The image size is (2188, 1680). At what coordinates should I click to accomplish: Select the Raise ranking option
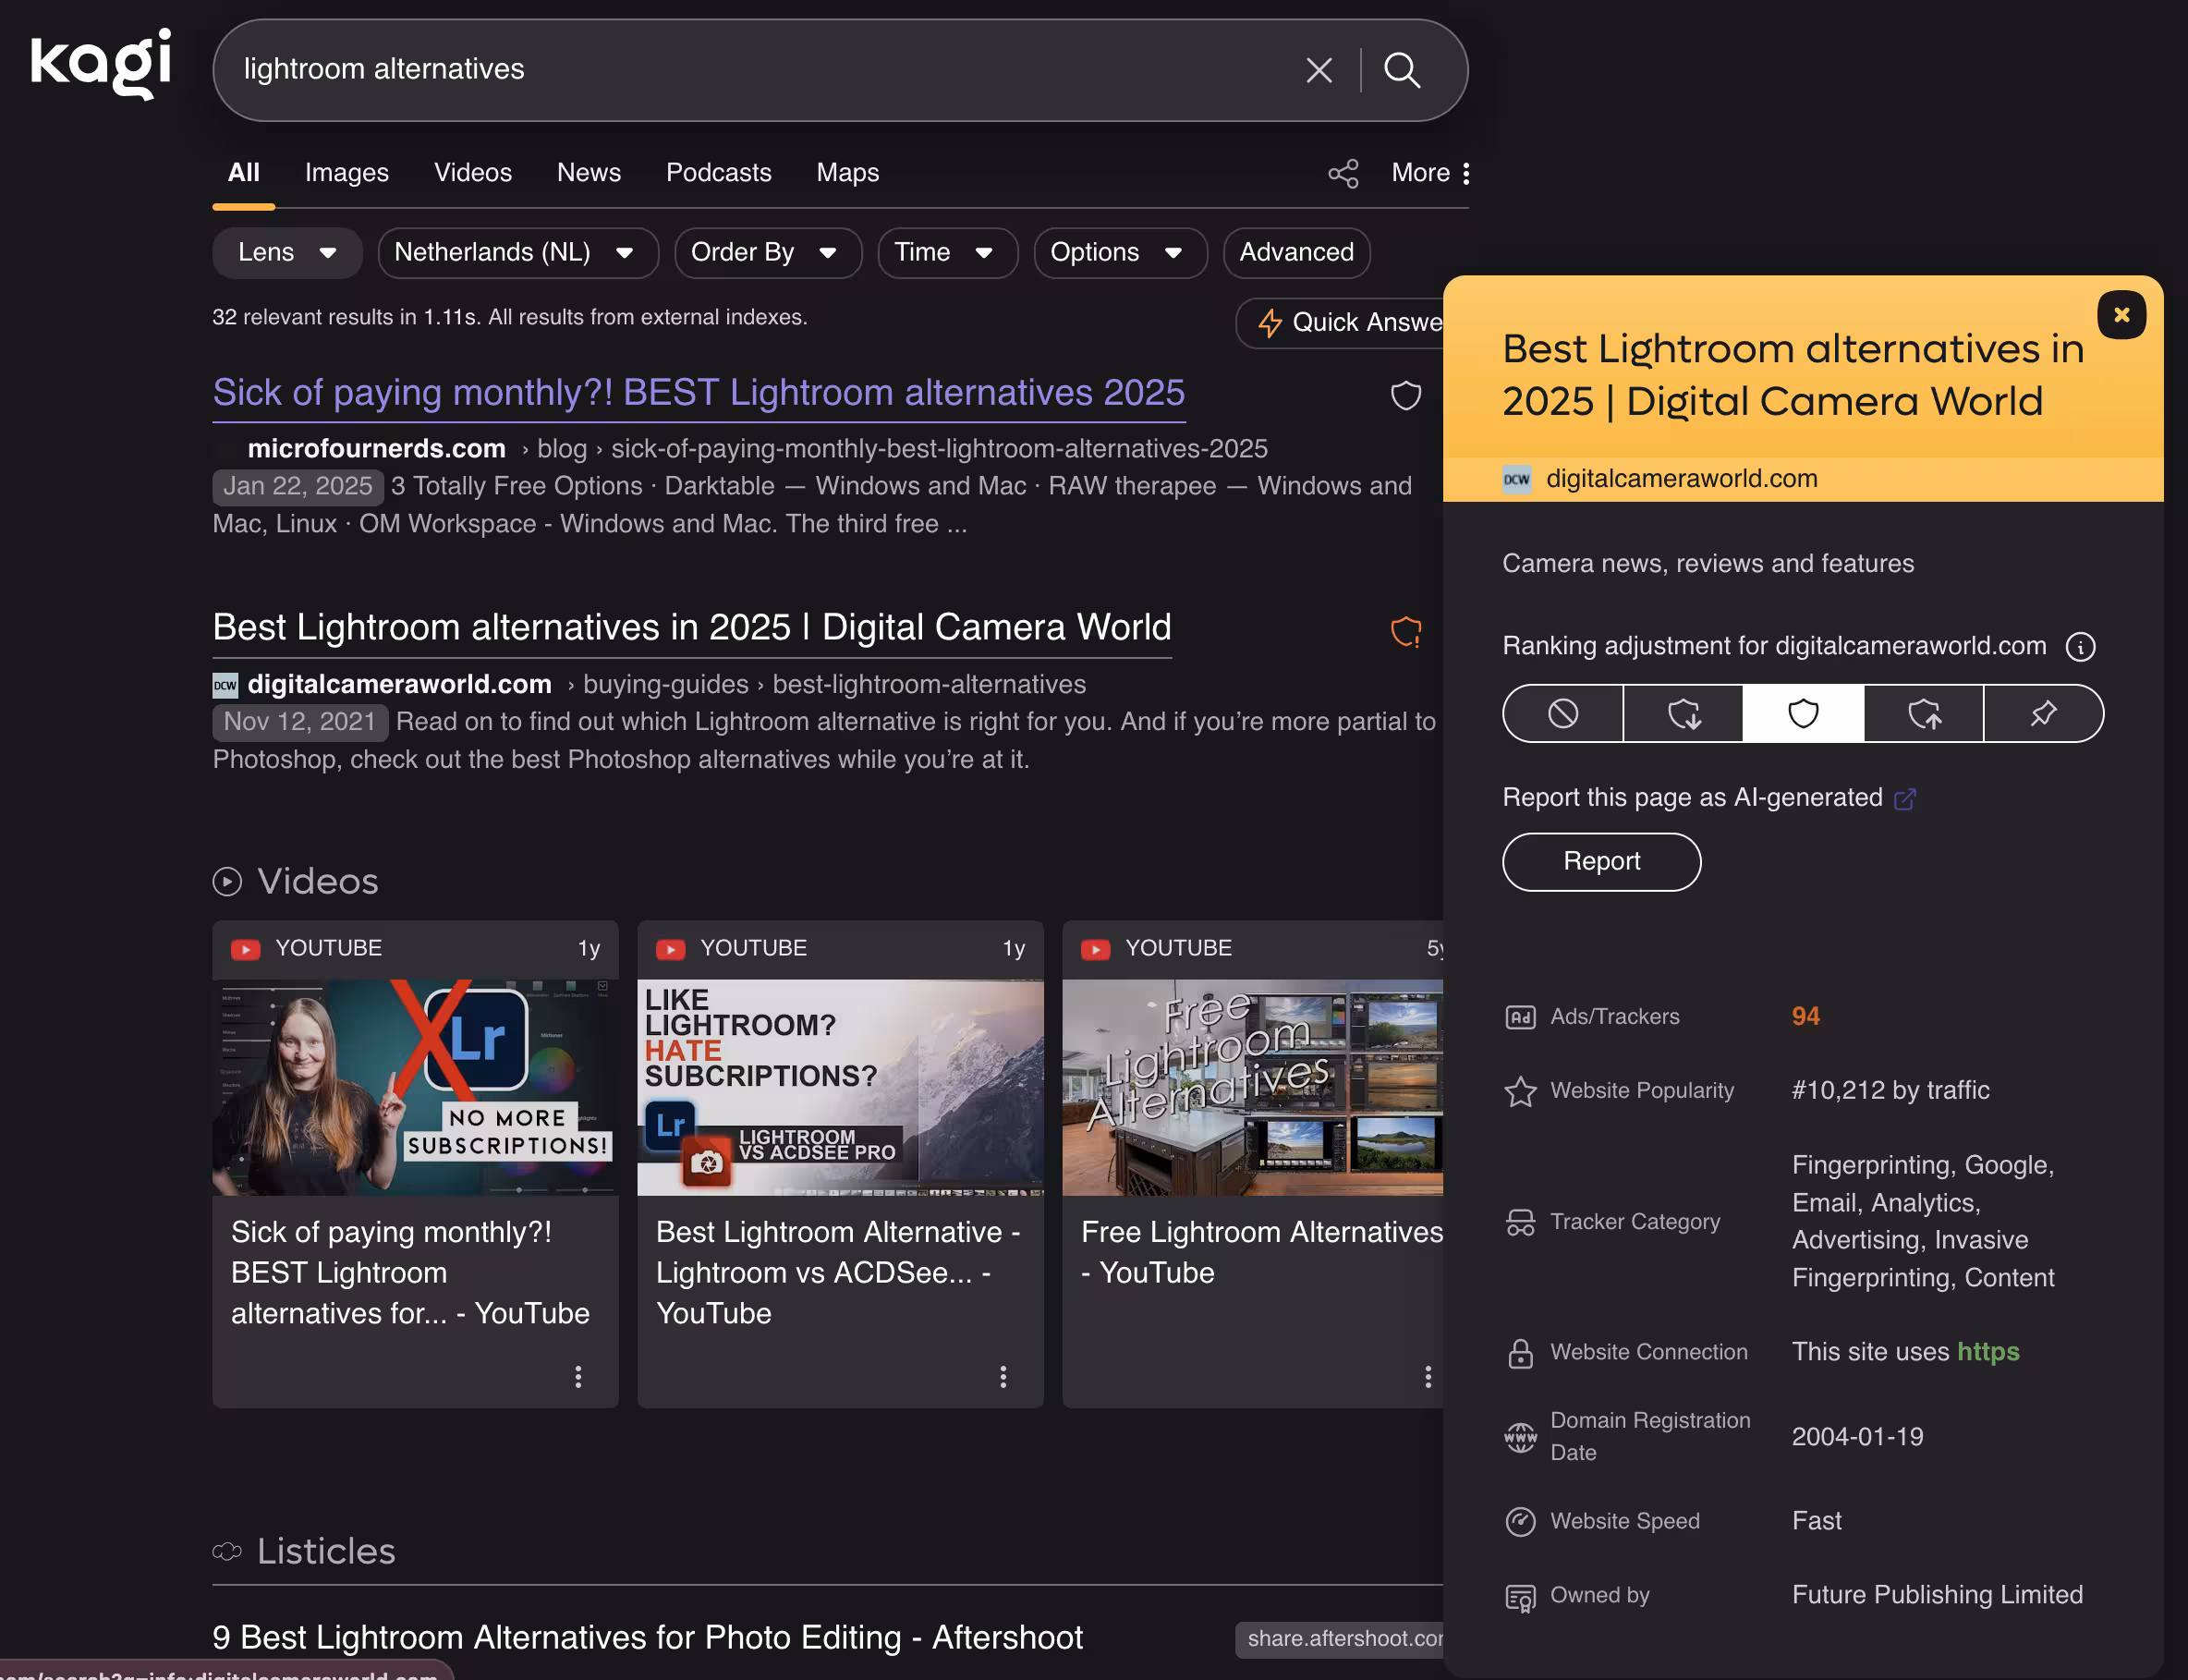pos(1923,714)
